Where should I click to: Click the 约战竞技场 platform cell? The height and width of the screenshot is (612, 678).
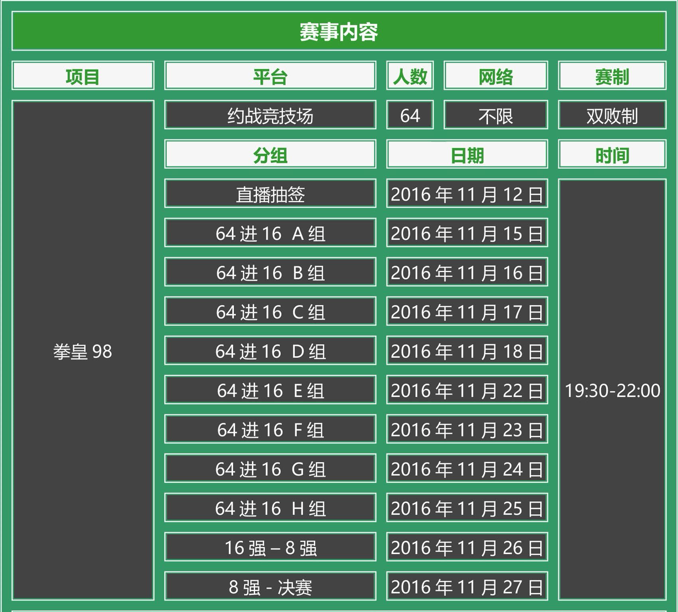(270, 115)
